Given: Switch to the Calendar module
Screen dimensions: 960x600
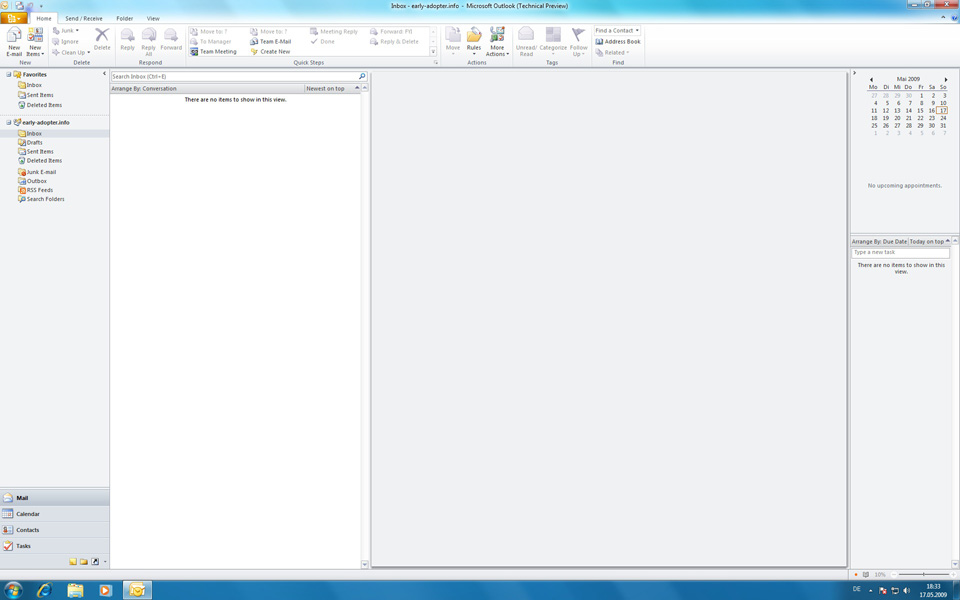Looking at the screenshot, I should (x=54, y=514).
